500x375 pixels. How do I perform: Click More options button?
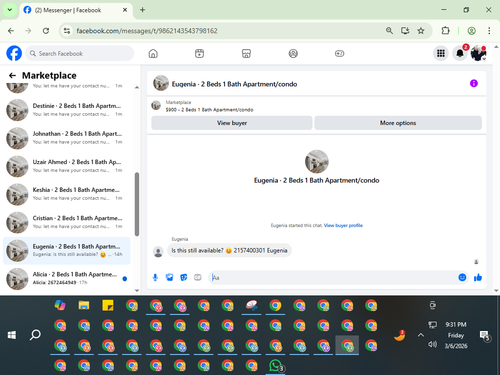(398, 123)
